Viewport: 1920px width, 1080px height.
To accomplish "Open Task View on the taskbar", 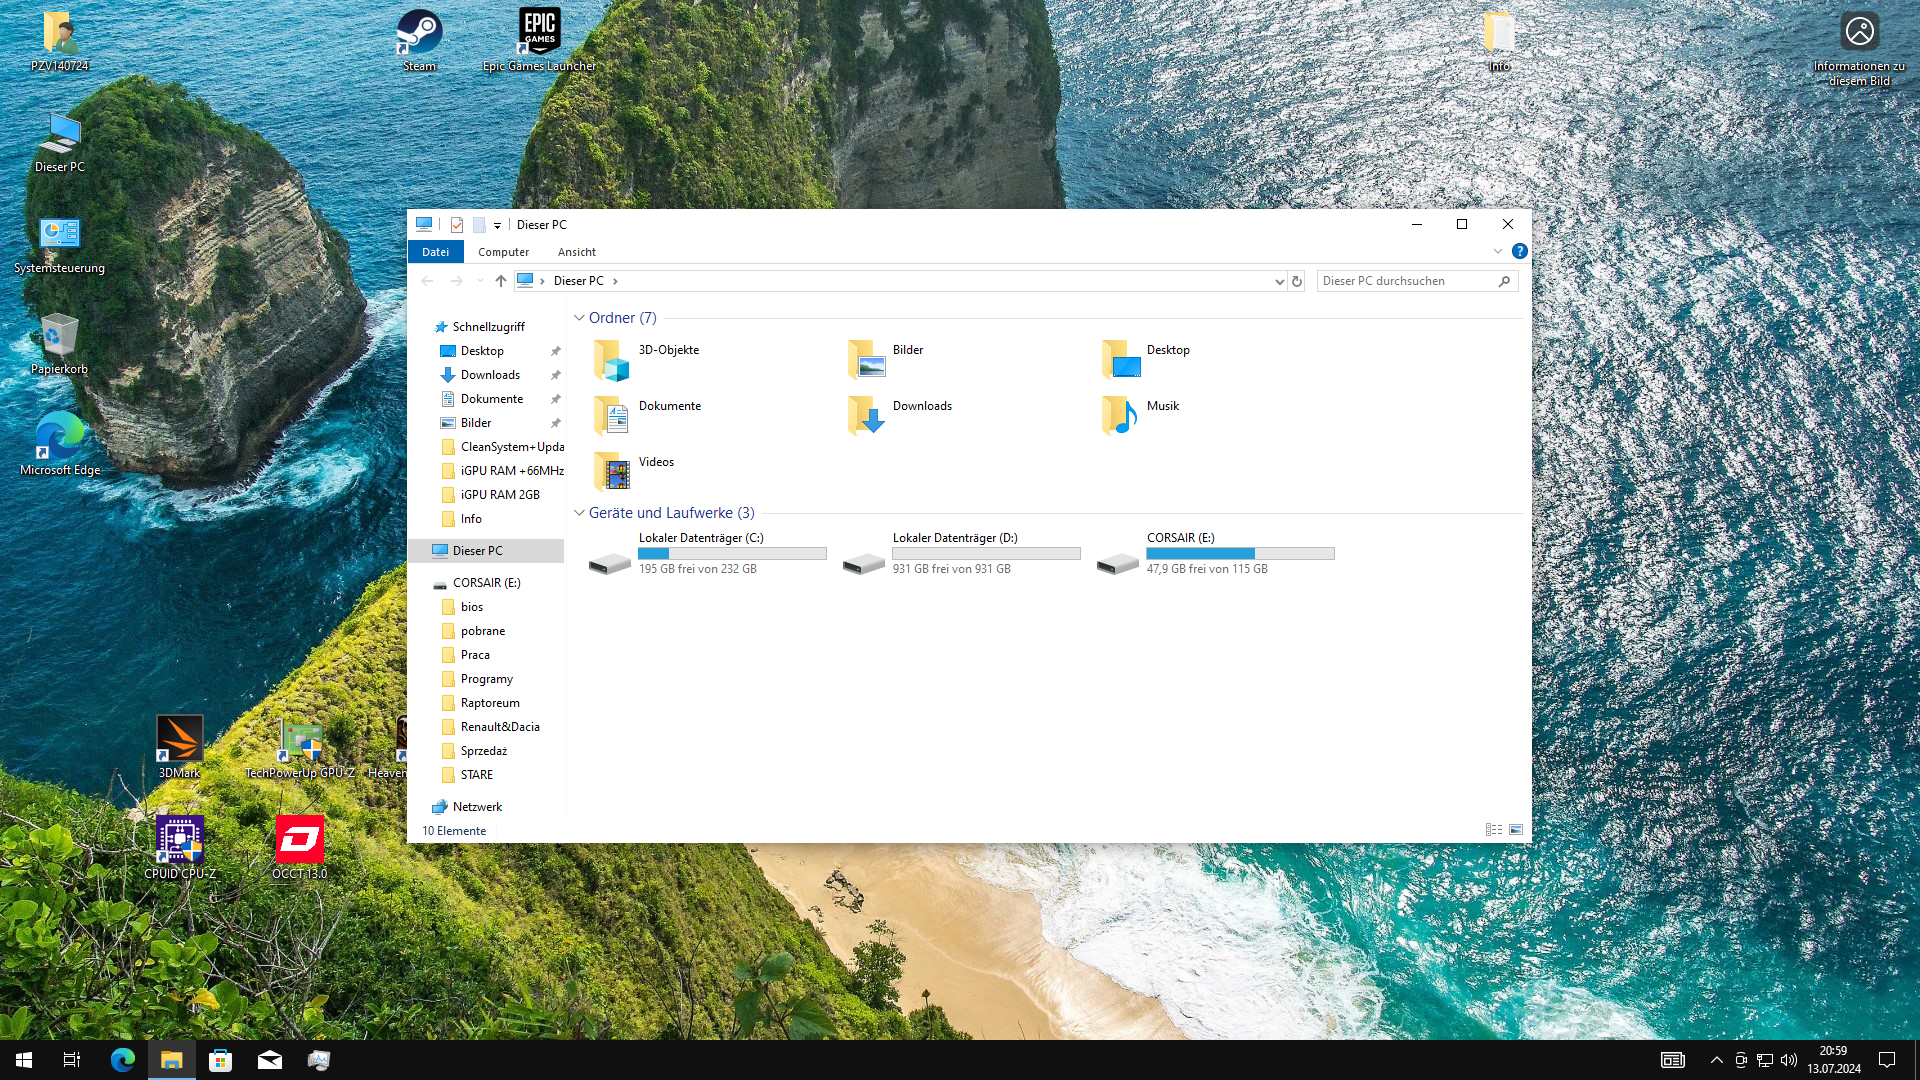I will 72,1060.
